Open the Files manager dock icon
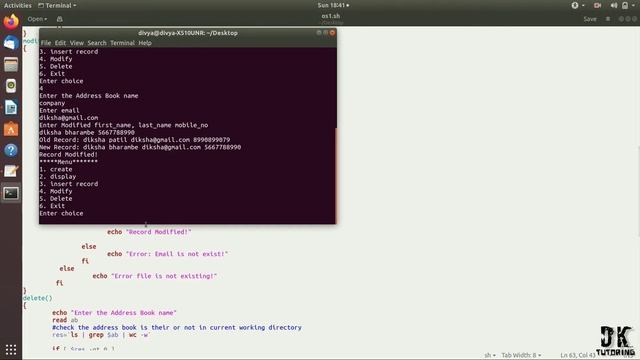Viewport: 640px width, 360px height. click(x=11, y=64)
